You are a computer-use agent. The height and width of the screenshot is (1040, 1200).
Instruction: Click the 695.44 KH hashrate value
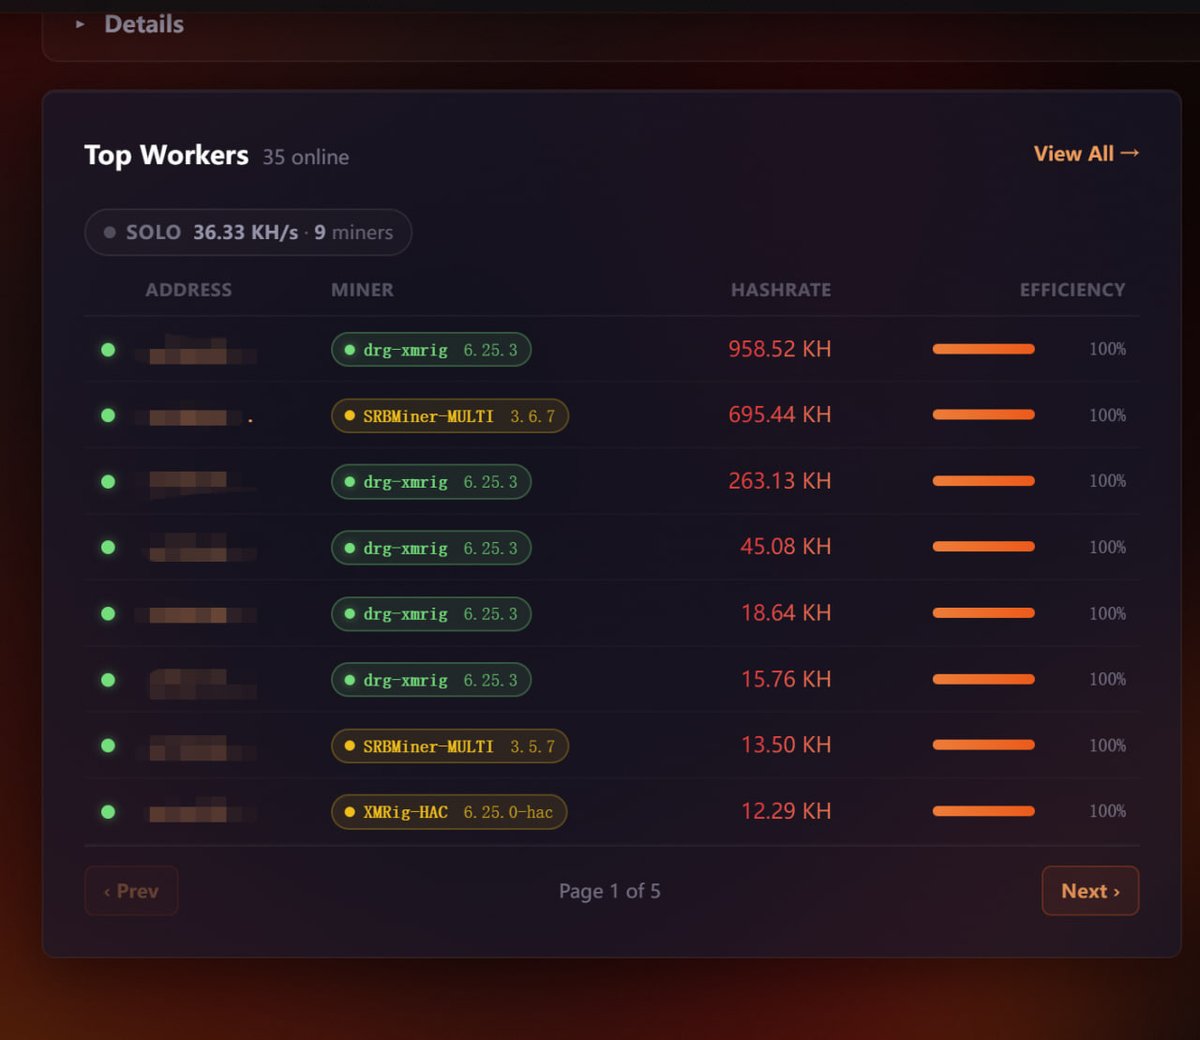[780, 415]
